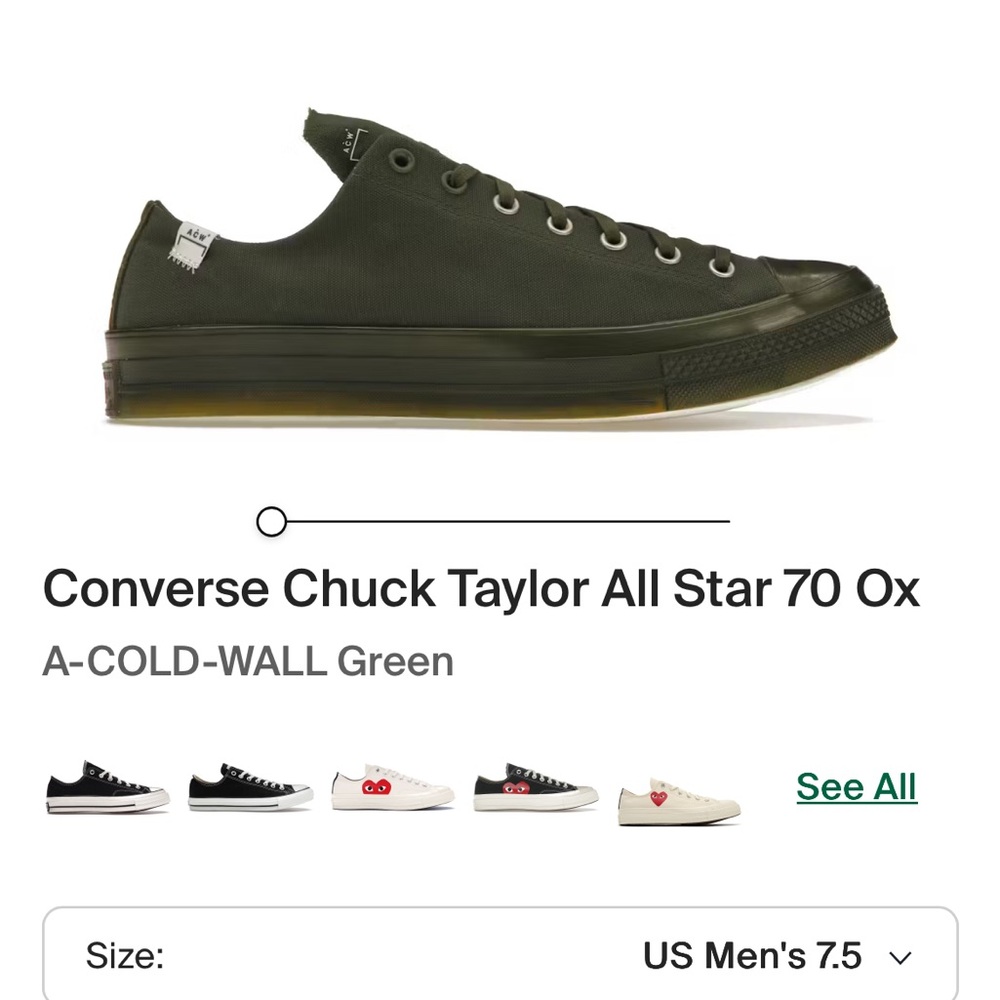
Task: Open the See All colorways link
Action: (x=855, y=788)
